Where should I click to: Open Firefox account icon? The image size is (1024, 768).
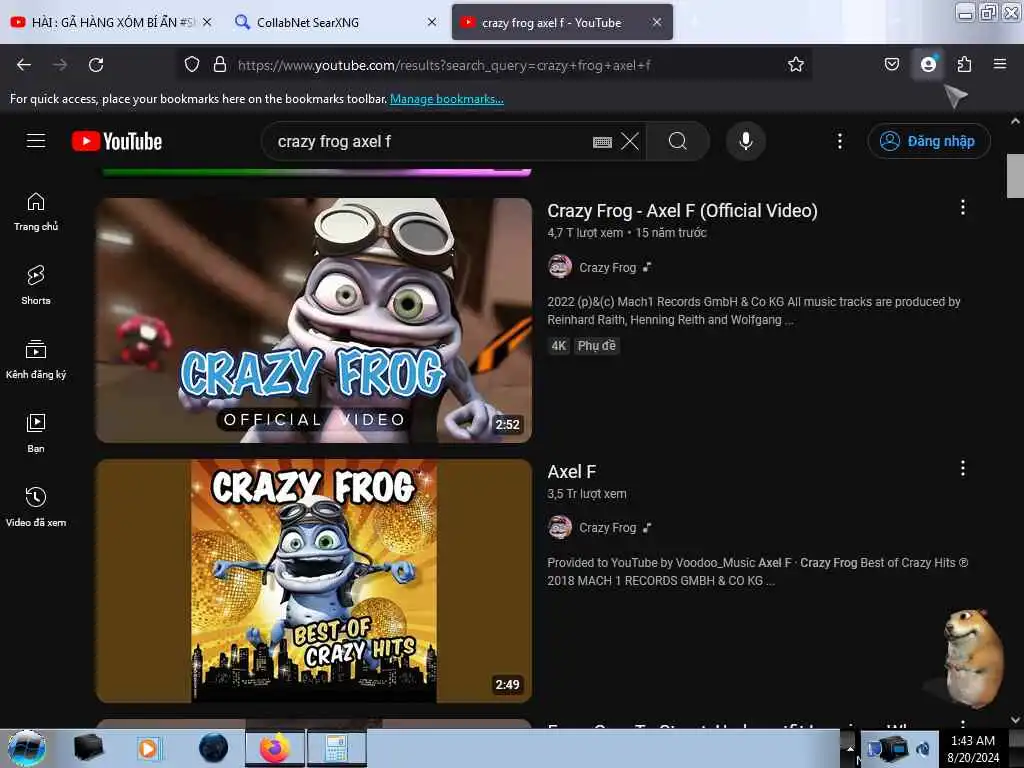click(927, 65)
